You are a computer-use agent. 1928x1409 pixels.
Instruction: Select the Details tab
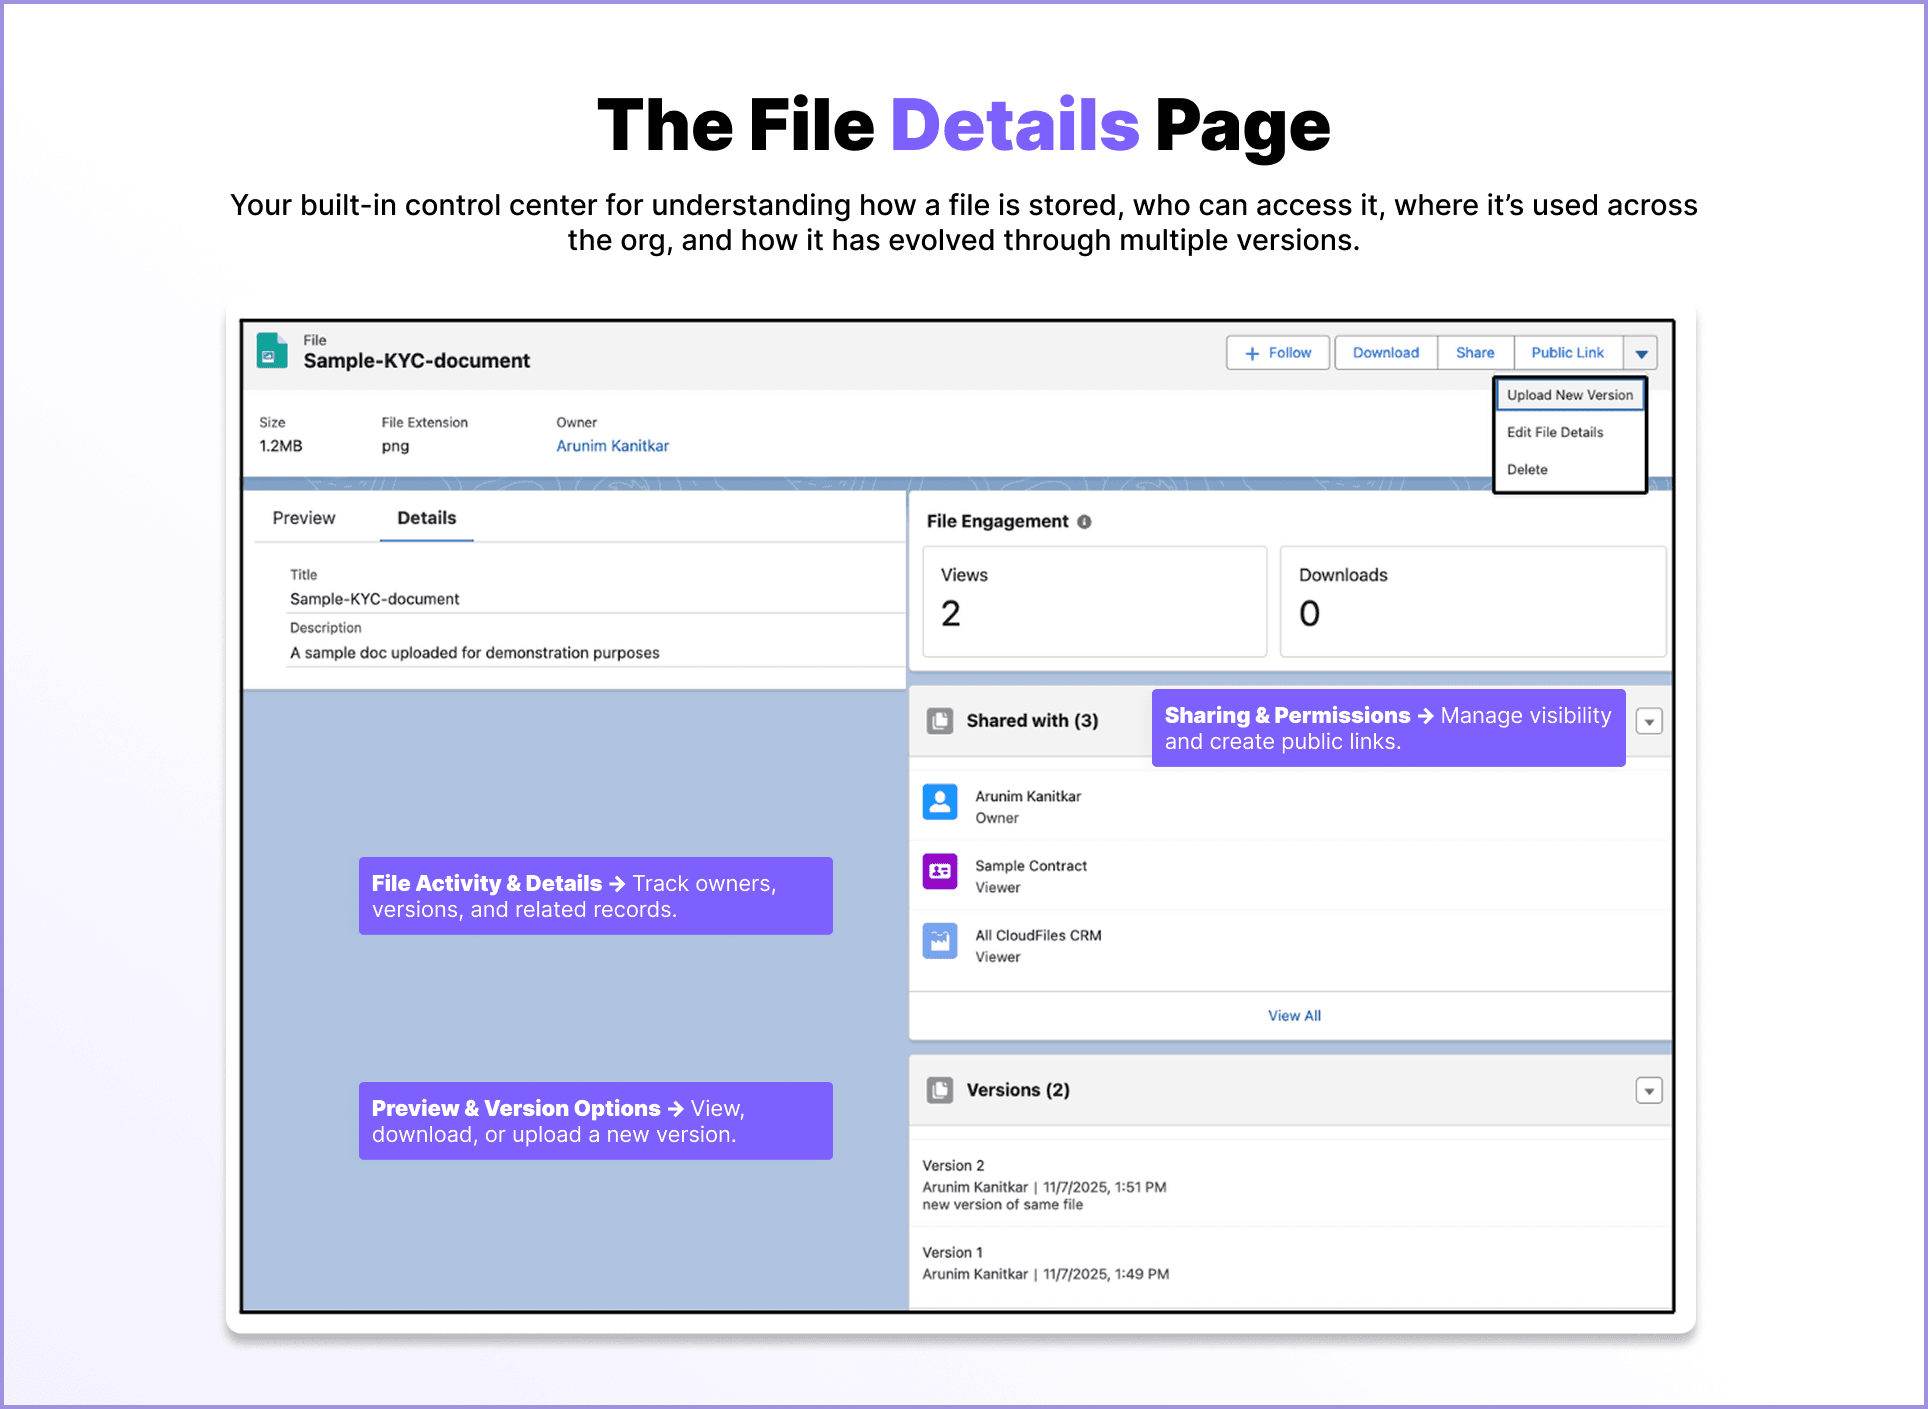pos(426,518)
